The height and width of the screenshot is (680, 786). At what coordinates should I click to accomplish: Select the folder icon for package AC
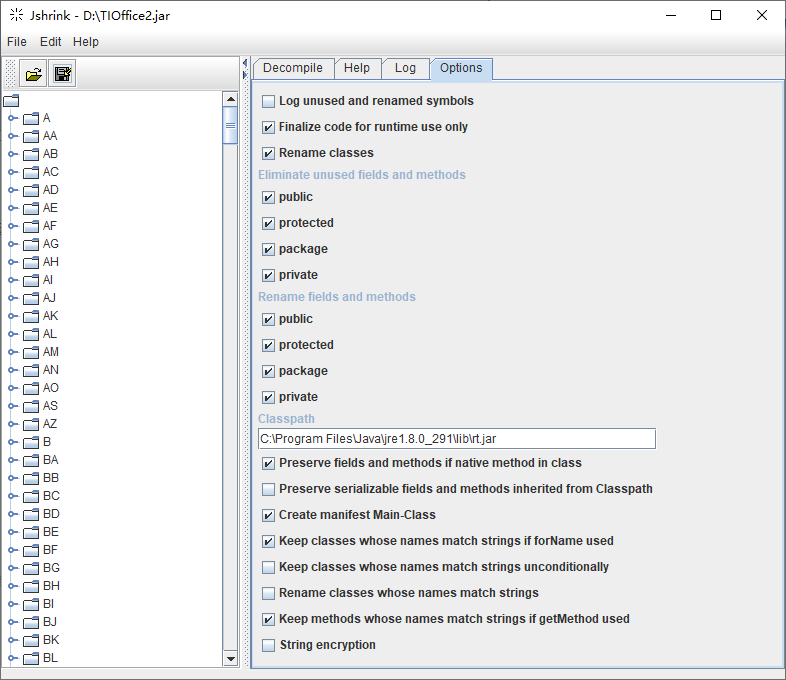tap(31, 172)
